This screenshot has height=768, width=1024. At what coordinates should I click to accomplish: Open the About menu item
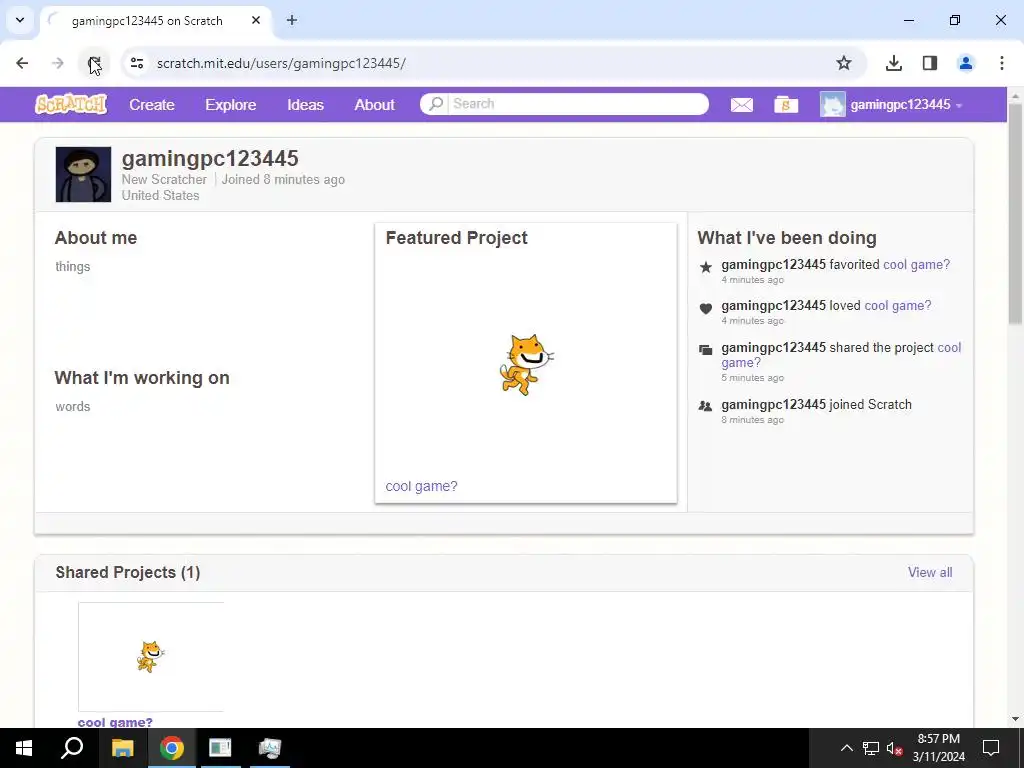click(374, 104)
